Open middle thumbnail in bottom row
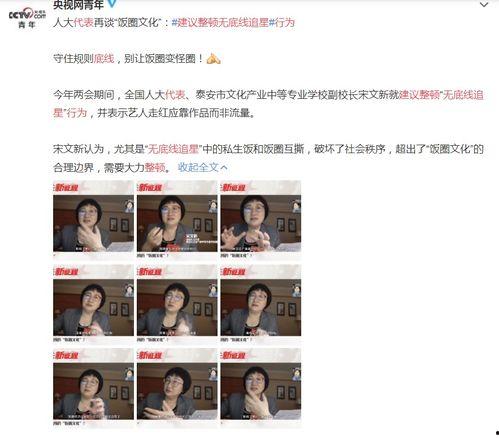499x439 pixels. point(177,387)
